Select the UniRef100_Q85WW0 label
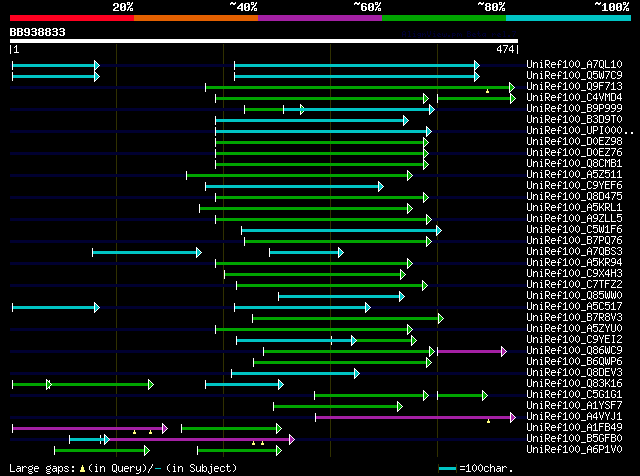The height and width of the screenshot is (476, 640). coord(574,296)
